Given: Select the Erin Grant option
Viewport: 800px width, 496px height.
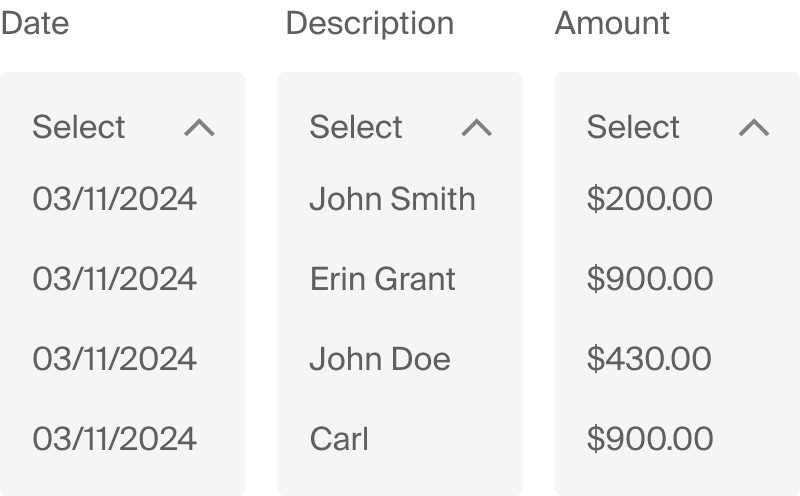Looking at the screenshot, I should click(x=382, y=279).
